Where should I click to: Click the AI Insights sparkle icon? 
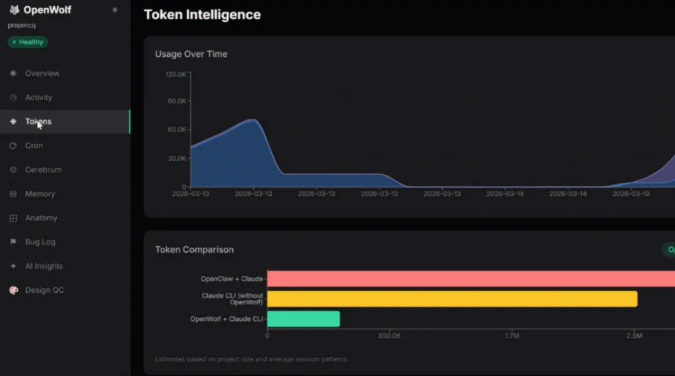(13, 266)
